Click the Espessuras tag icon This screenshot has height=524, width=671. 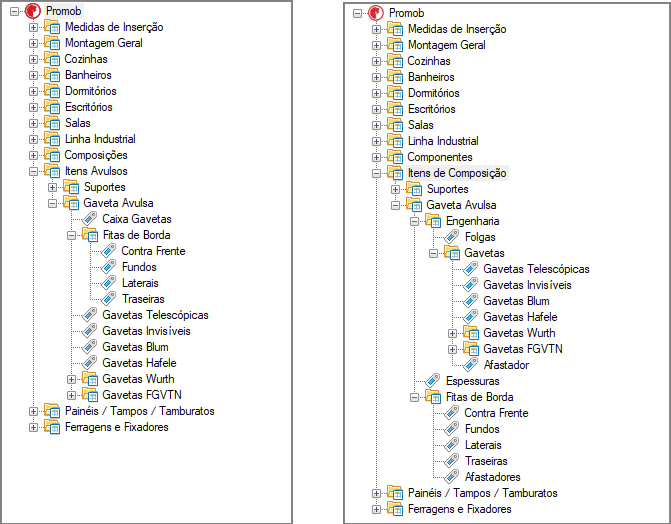pos(433,381)
